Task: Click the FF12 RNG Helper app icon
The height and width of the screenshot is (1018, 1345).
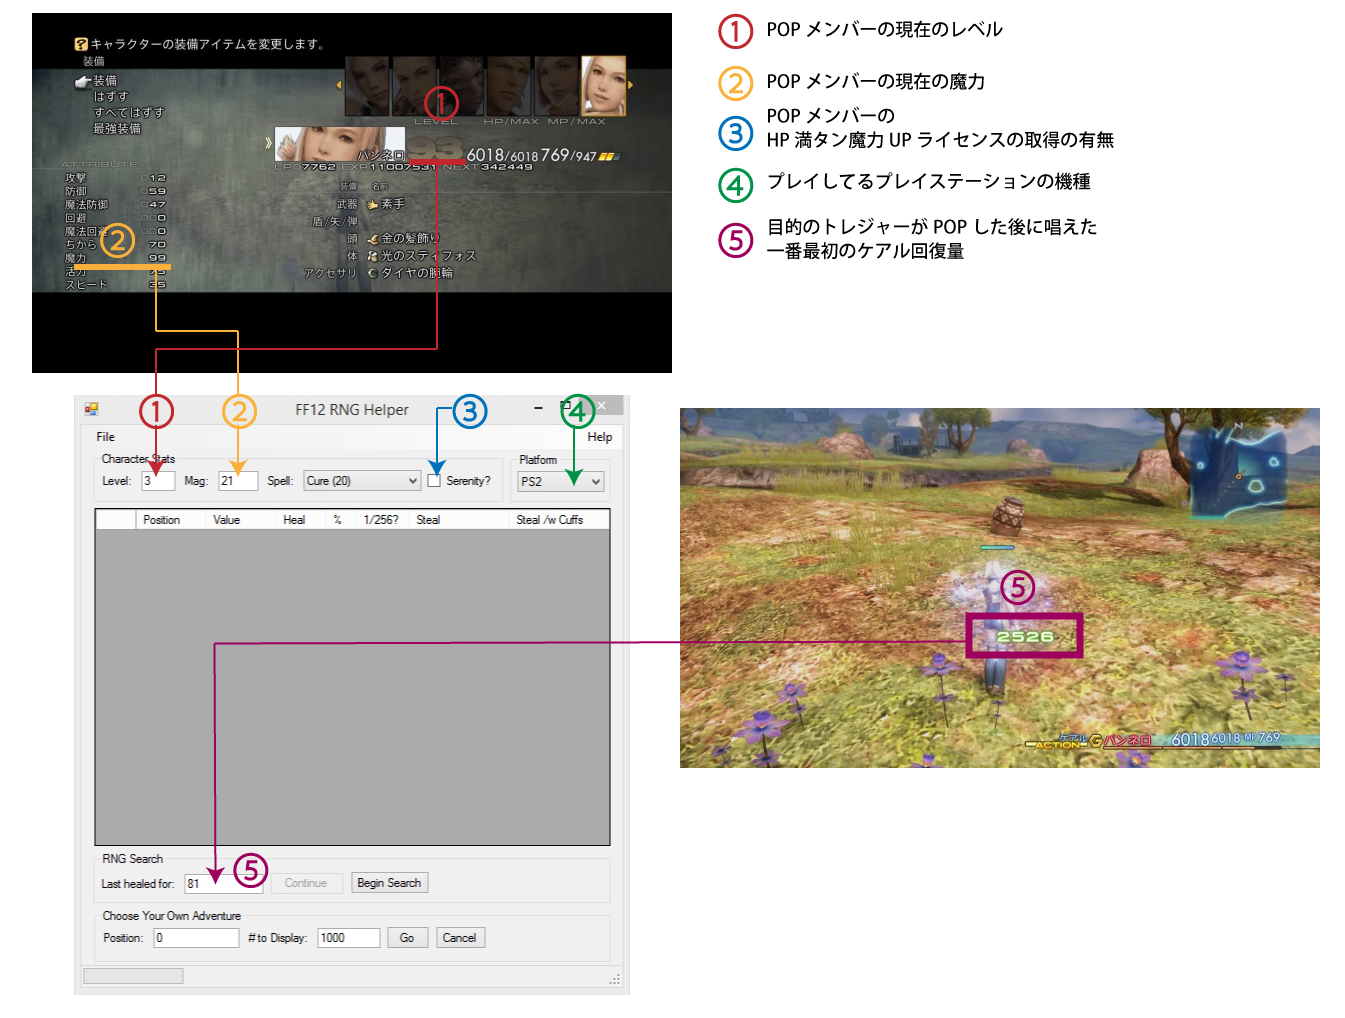Action: [x=91, y=409]
